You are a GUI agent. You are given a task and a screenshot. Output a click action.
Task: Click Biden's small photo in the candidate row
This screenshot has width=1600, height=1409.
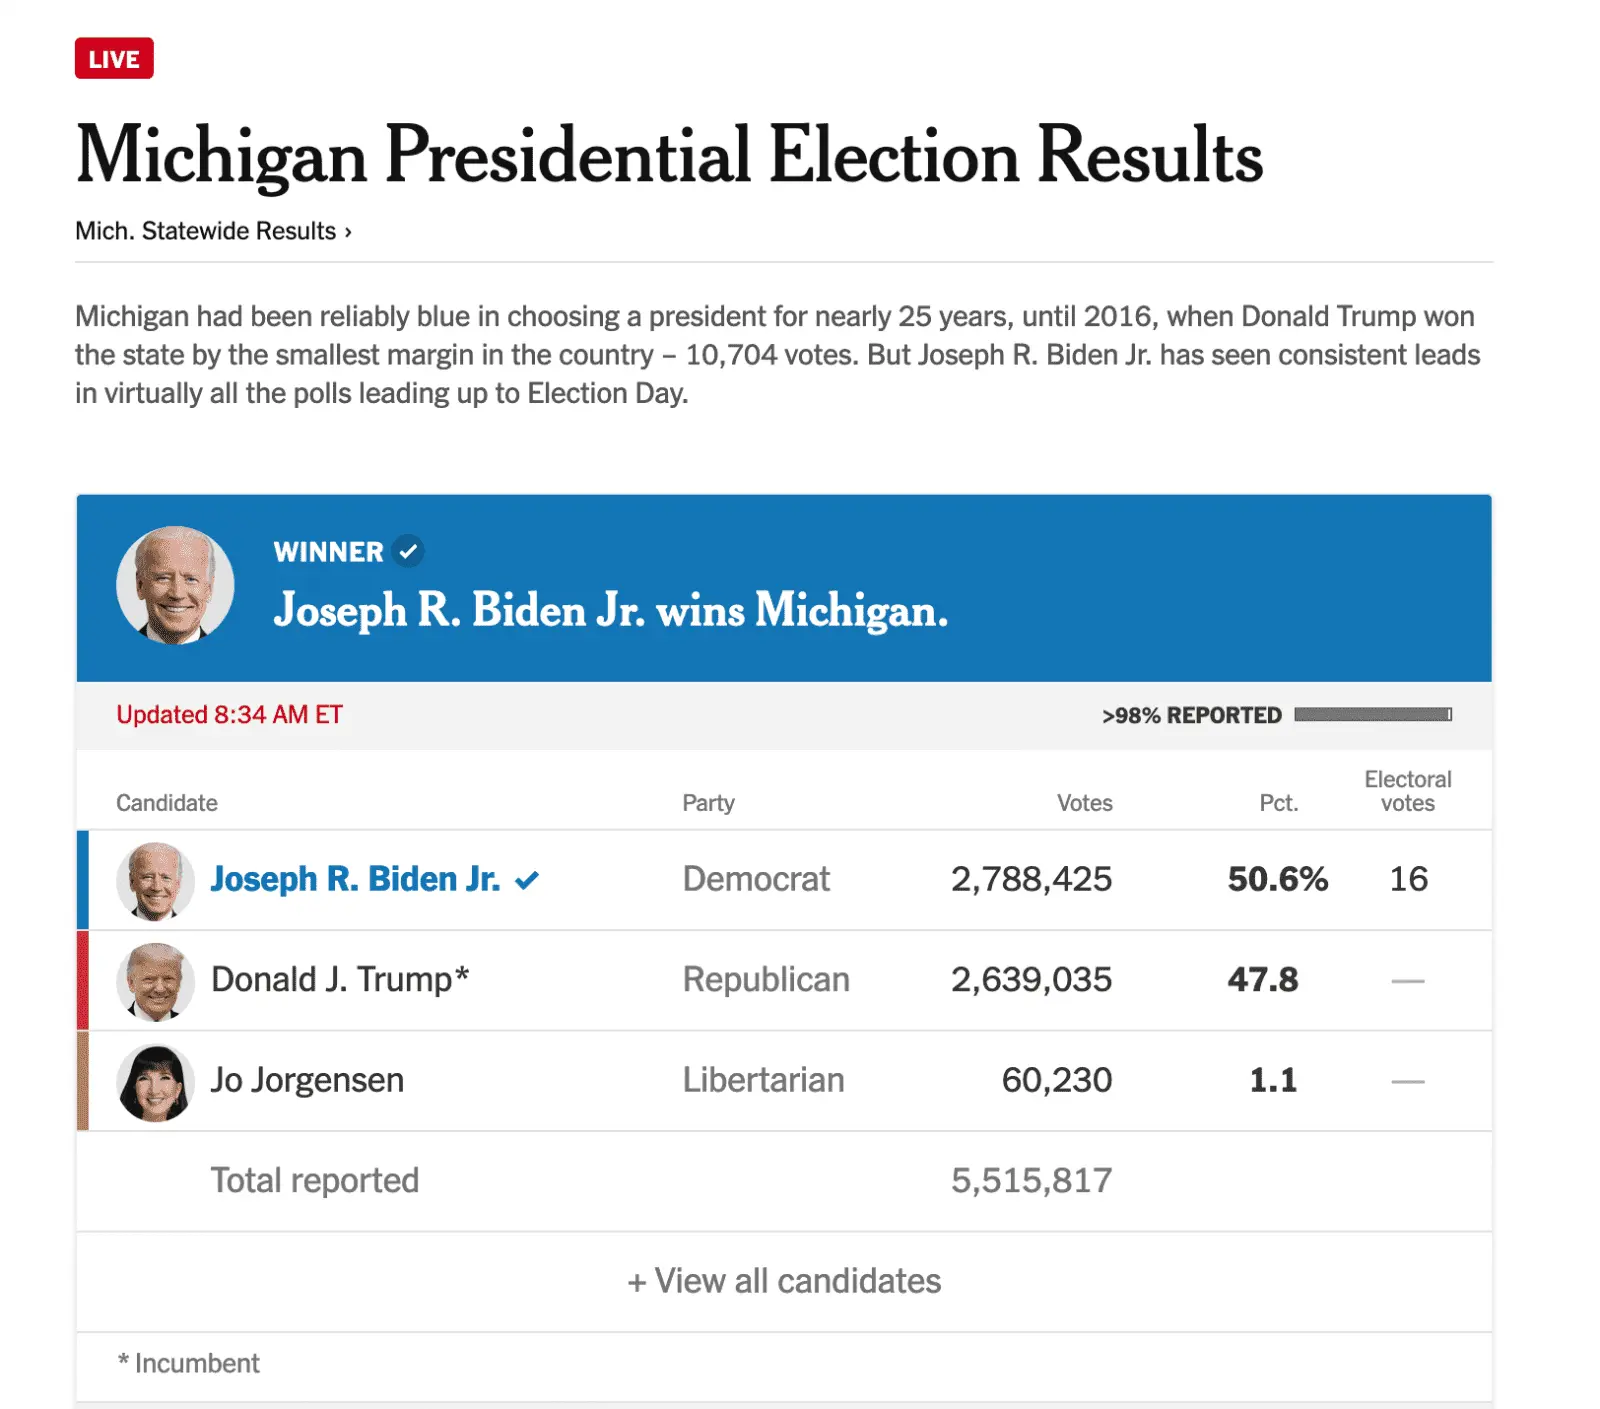155,881
